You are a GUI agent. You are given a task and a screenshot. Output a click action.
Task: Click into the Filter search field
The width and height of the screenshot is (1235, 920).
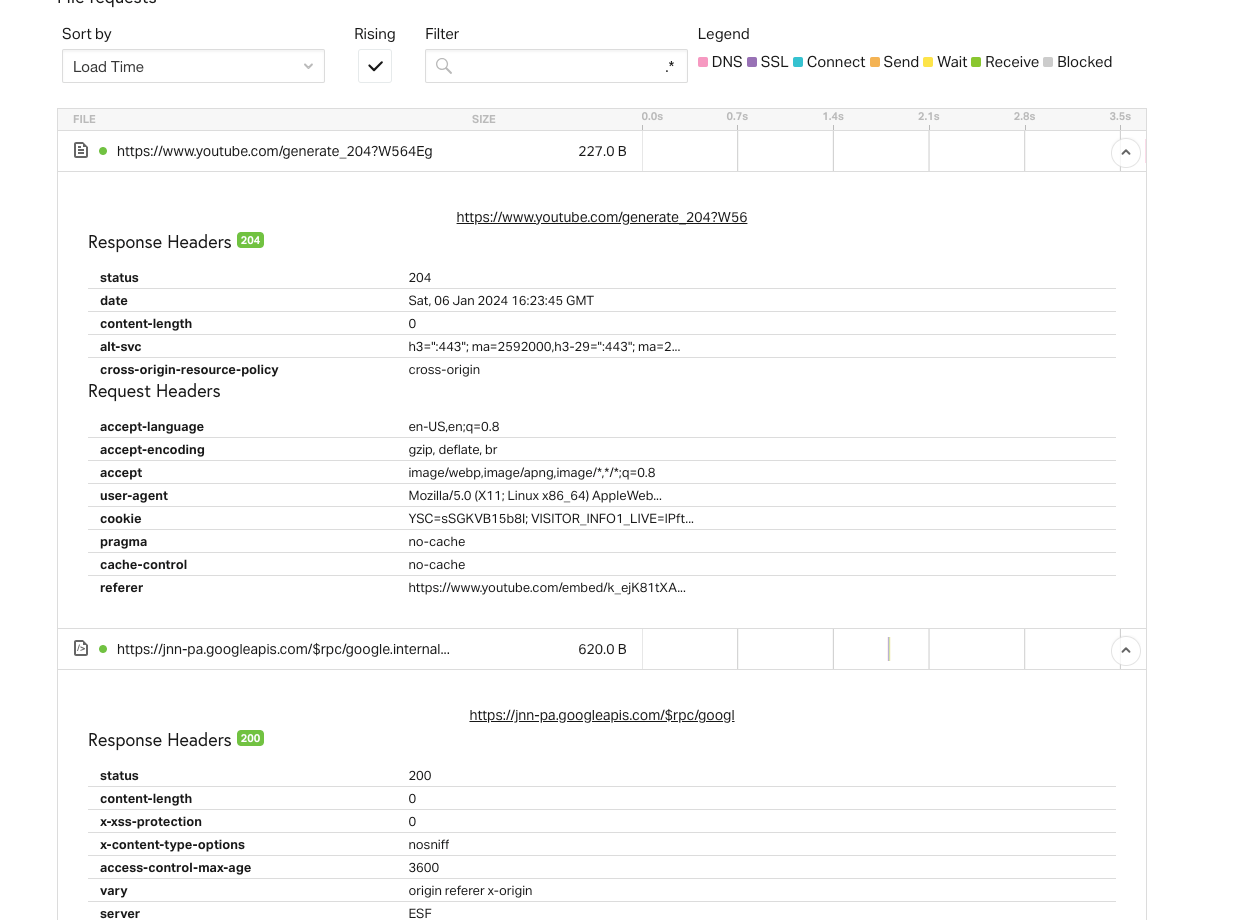[x=556, y=66]
